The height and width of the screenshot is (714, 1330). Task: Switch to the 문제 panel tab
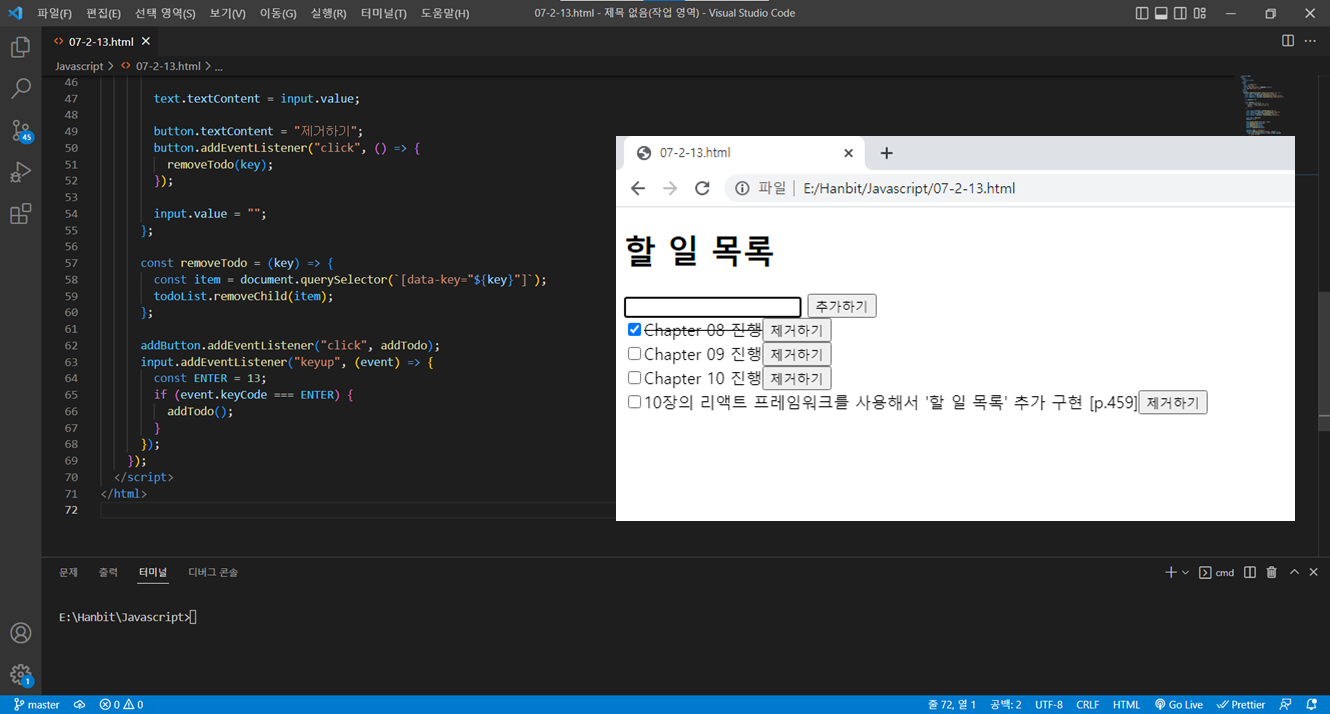(x=68, y=572)
